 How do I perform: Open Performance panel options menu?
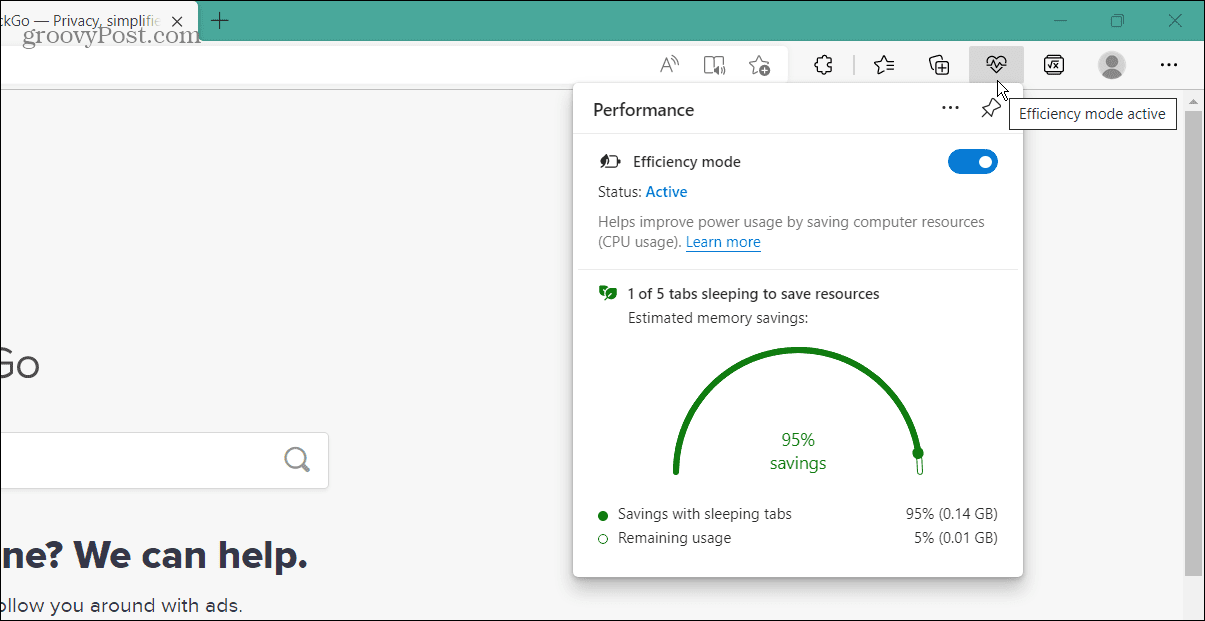pyautogui.click(x=949, y=108)
